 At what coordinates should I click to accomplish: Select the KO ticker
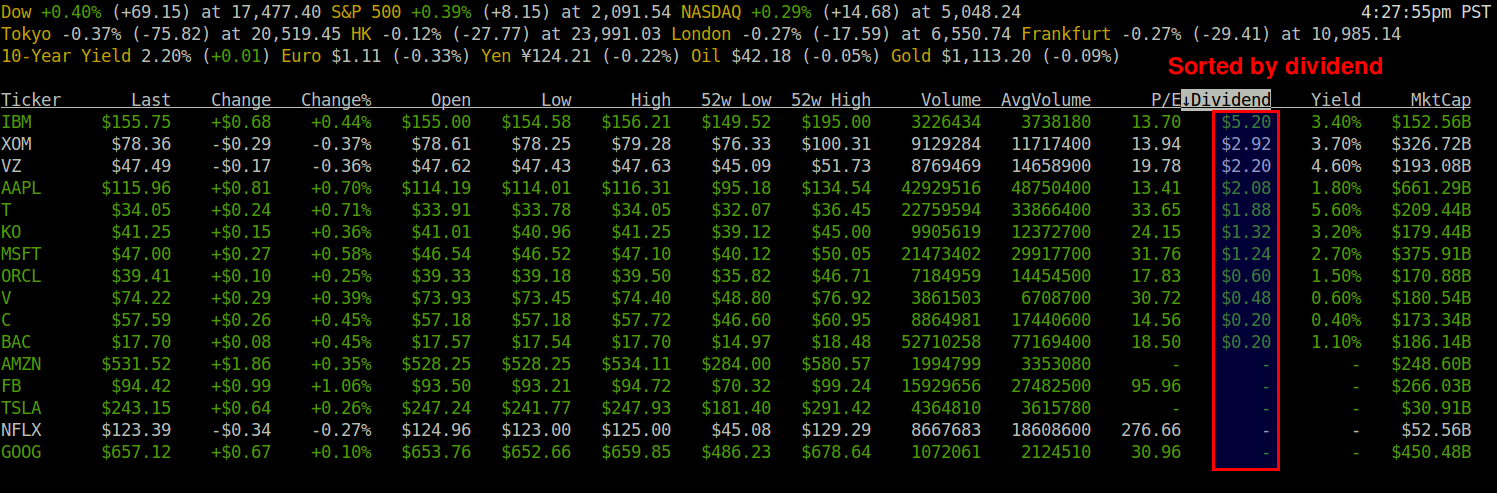(11, 232)
